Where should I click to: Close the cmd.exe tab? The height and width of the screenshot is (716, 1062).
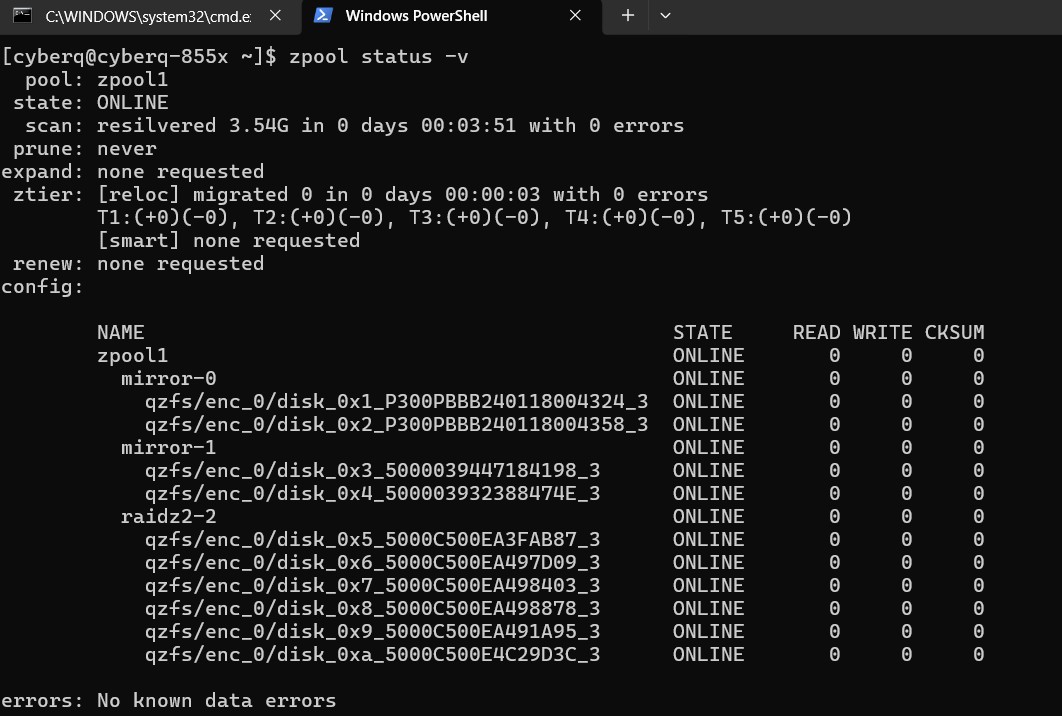277,16
